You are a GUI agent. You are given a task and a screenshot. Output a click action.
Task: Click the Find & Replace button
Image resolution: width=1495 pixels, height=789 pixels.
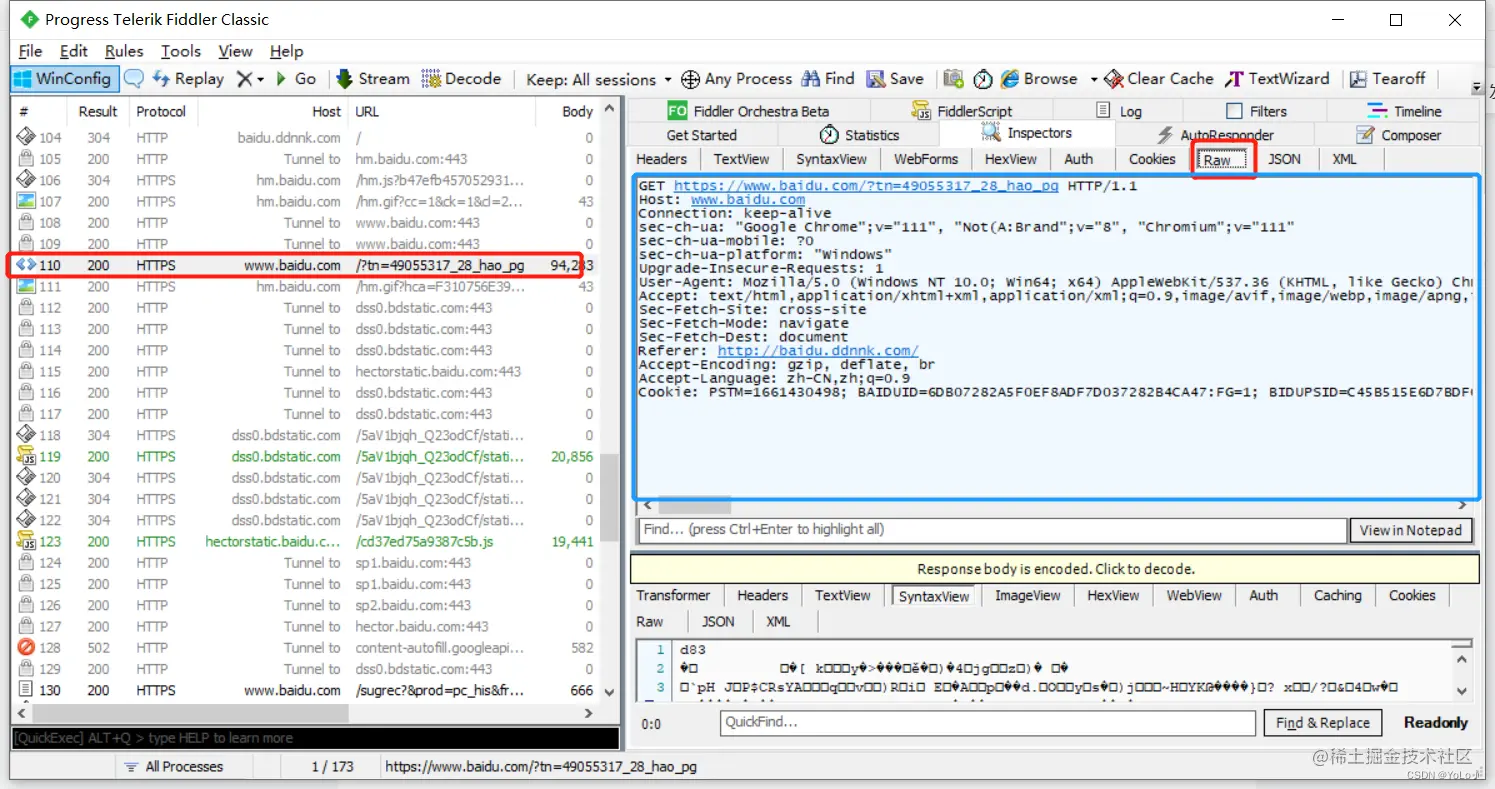(x=1322, y=723)
